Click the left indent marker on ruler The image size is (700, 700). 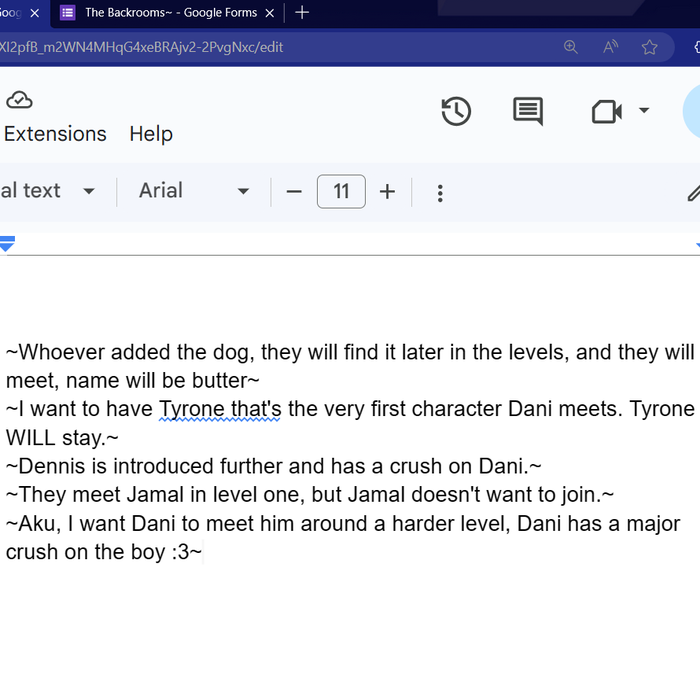pyautogui.click(x=6, y=243)
